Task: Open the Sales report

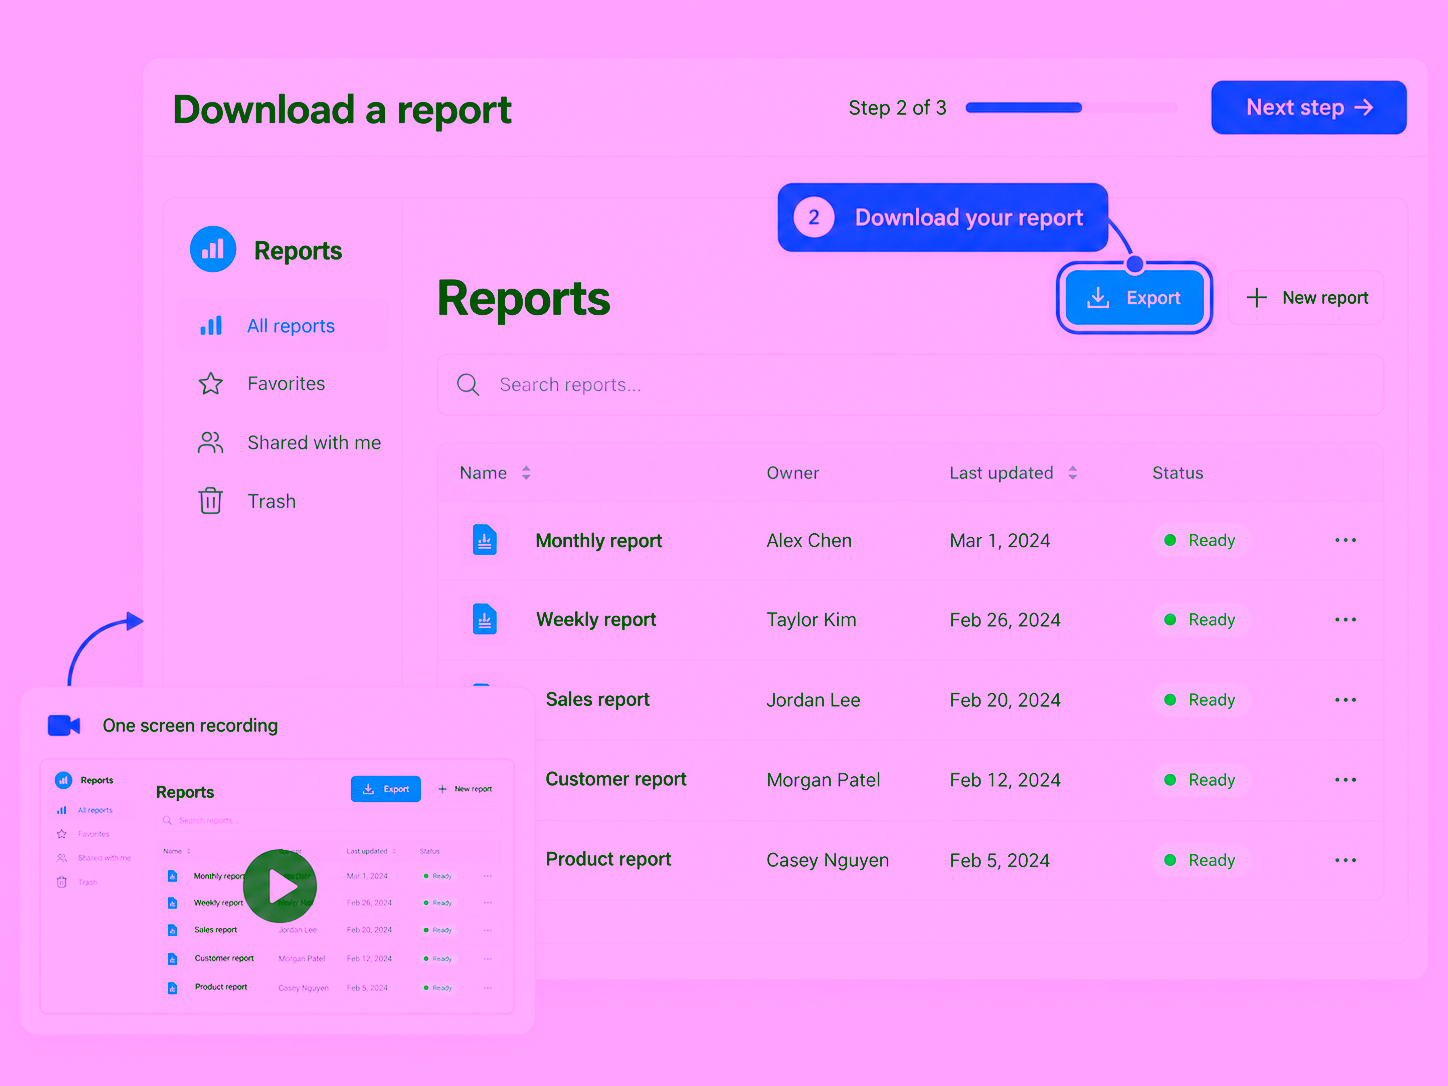Action: coord(598,700)
